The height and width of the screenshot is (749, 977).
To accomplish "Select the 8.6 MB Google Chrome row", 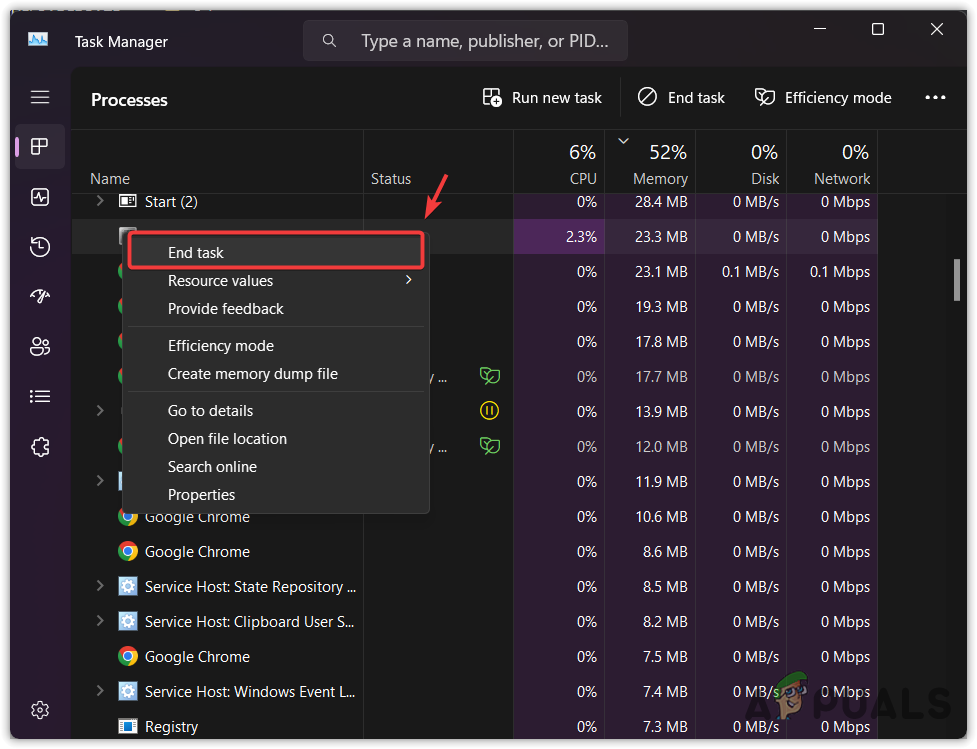I will click(x=474, y=551).
